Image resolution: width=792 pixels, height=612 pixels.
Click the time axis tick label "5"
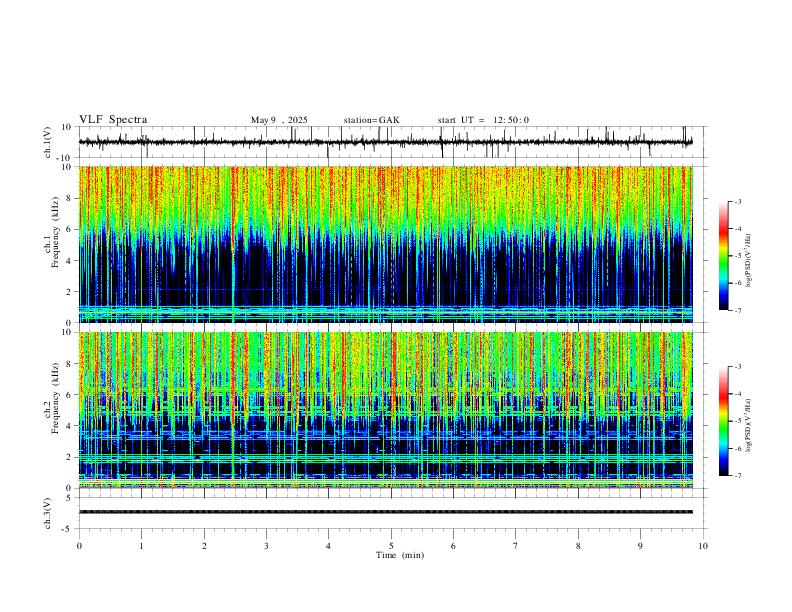coord(391,546)
